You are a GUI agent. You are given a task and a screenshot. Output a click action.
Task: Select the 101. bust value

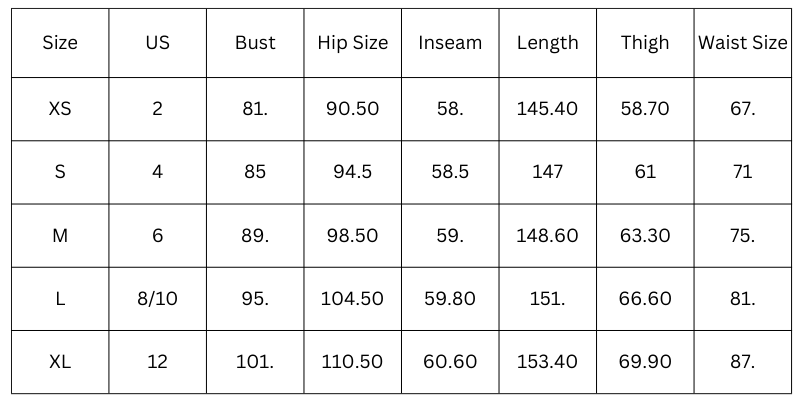pyautogui.click(x=255, y=361)
